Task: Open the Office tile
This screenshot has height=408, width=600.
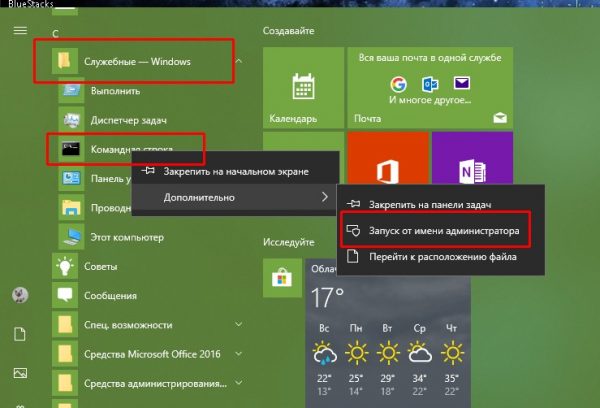Action: (388, 158)
